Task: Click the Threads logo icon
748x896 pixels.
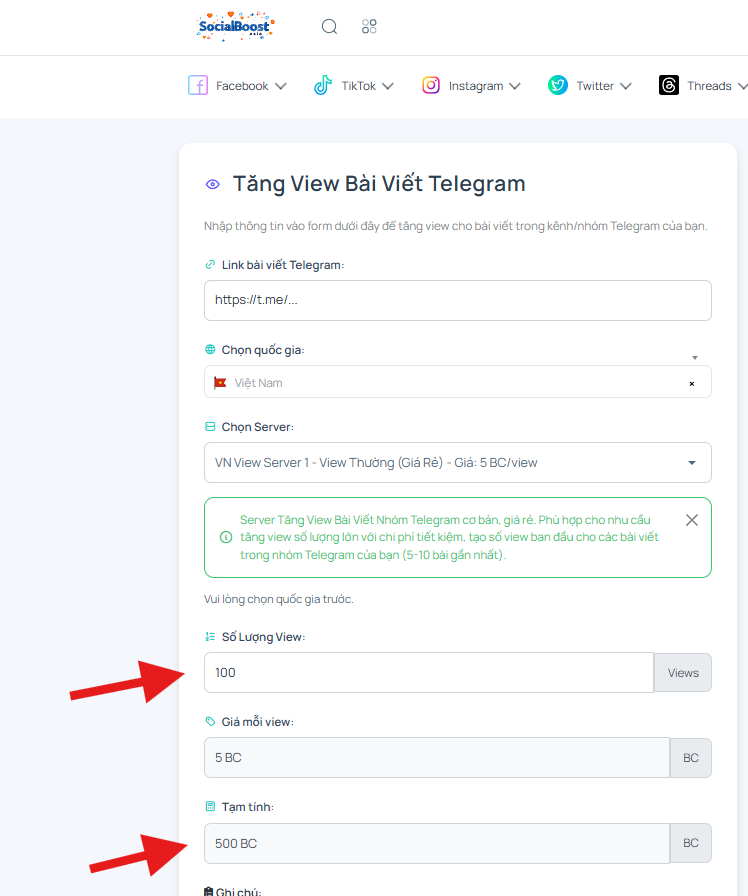Action: point(669,85)
